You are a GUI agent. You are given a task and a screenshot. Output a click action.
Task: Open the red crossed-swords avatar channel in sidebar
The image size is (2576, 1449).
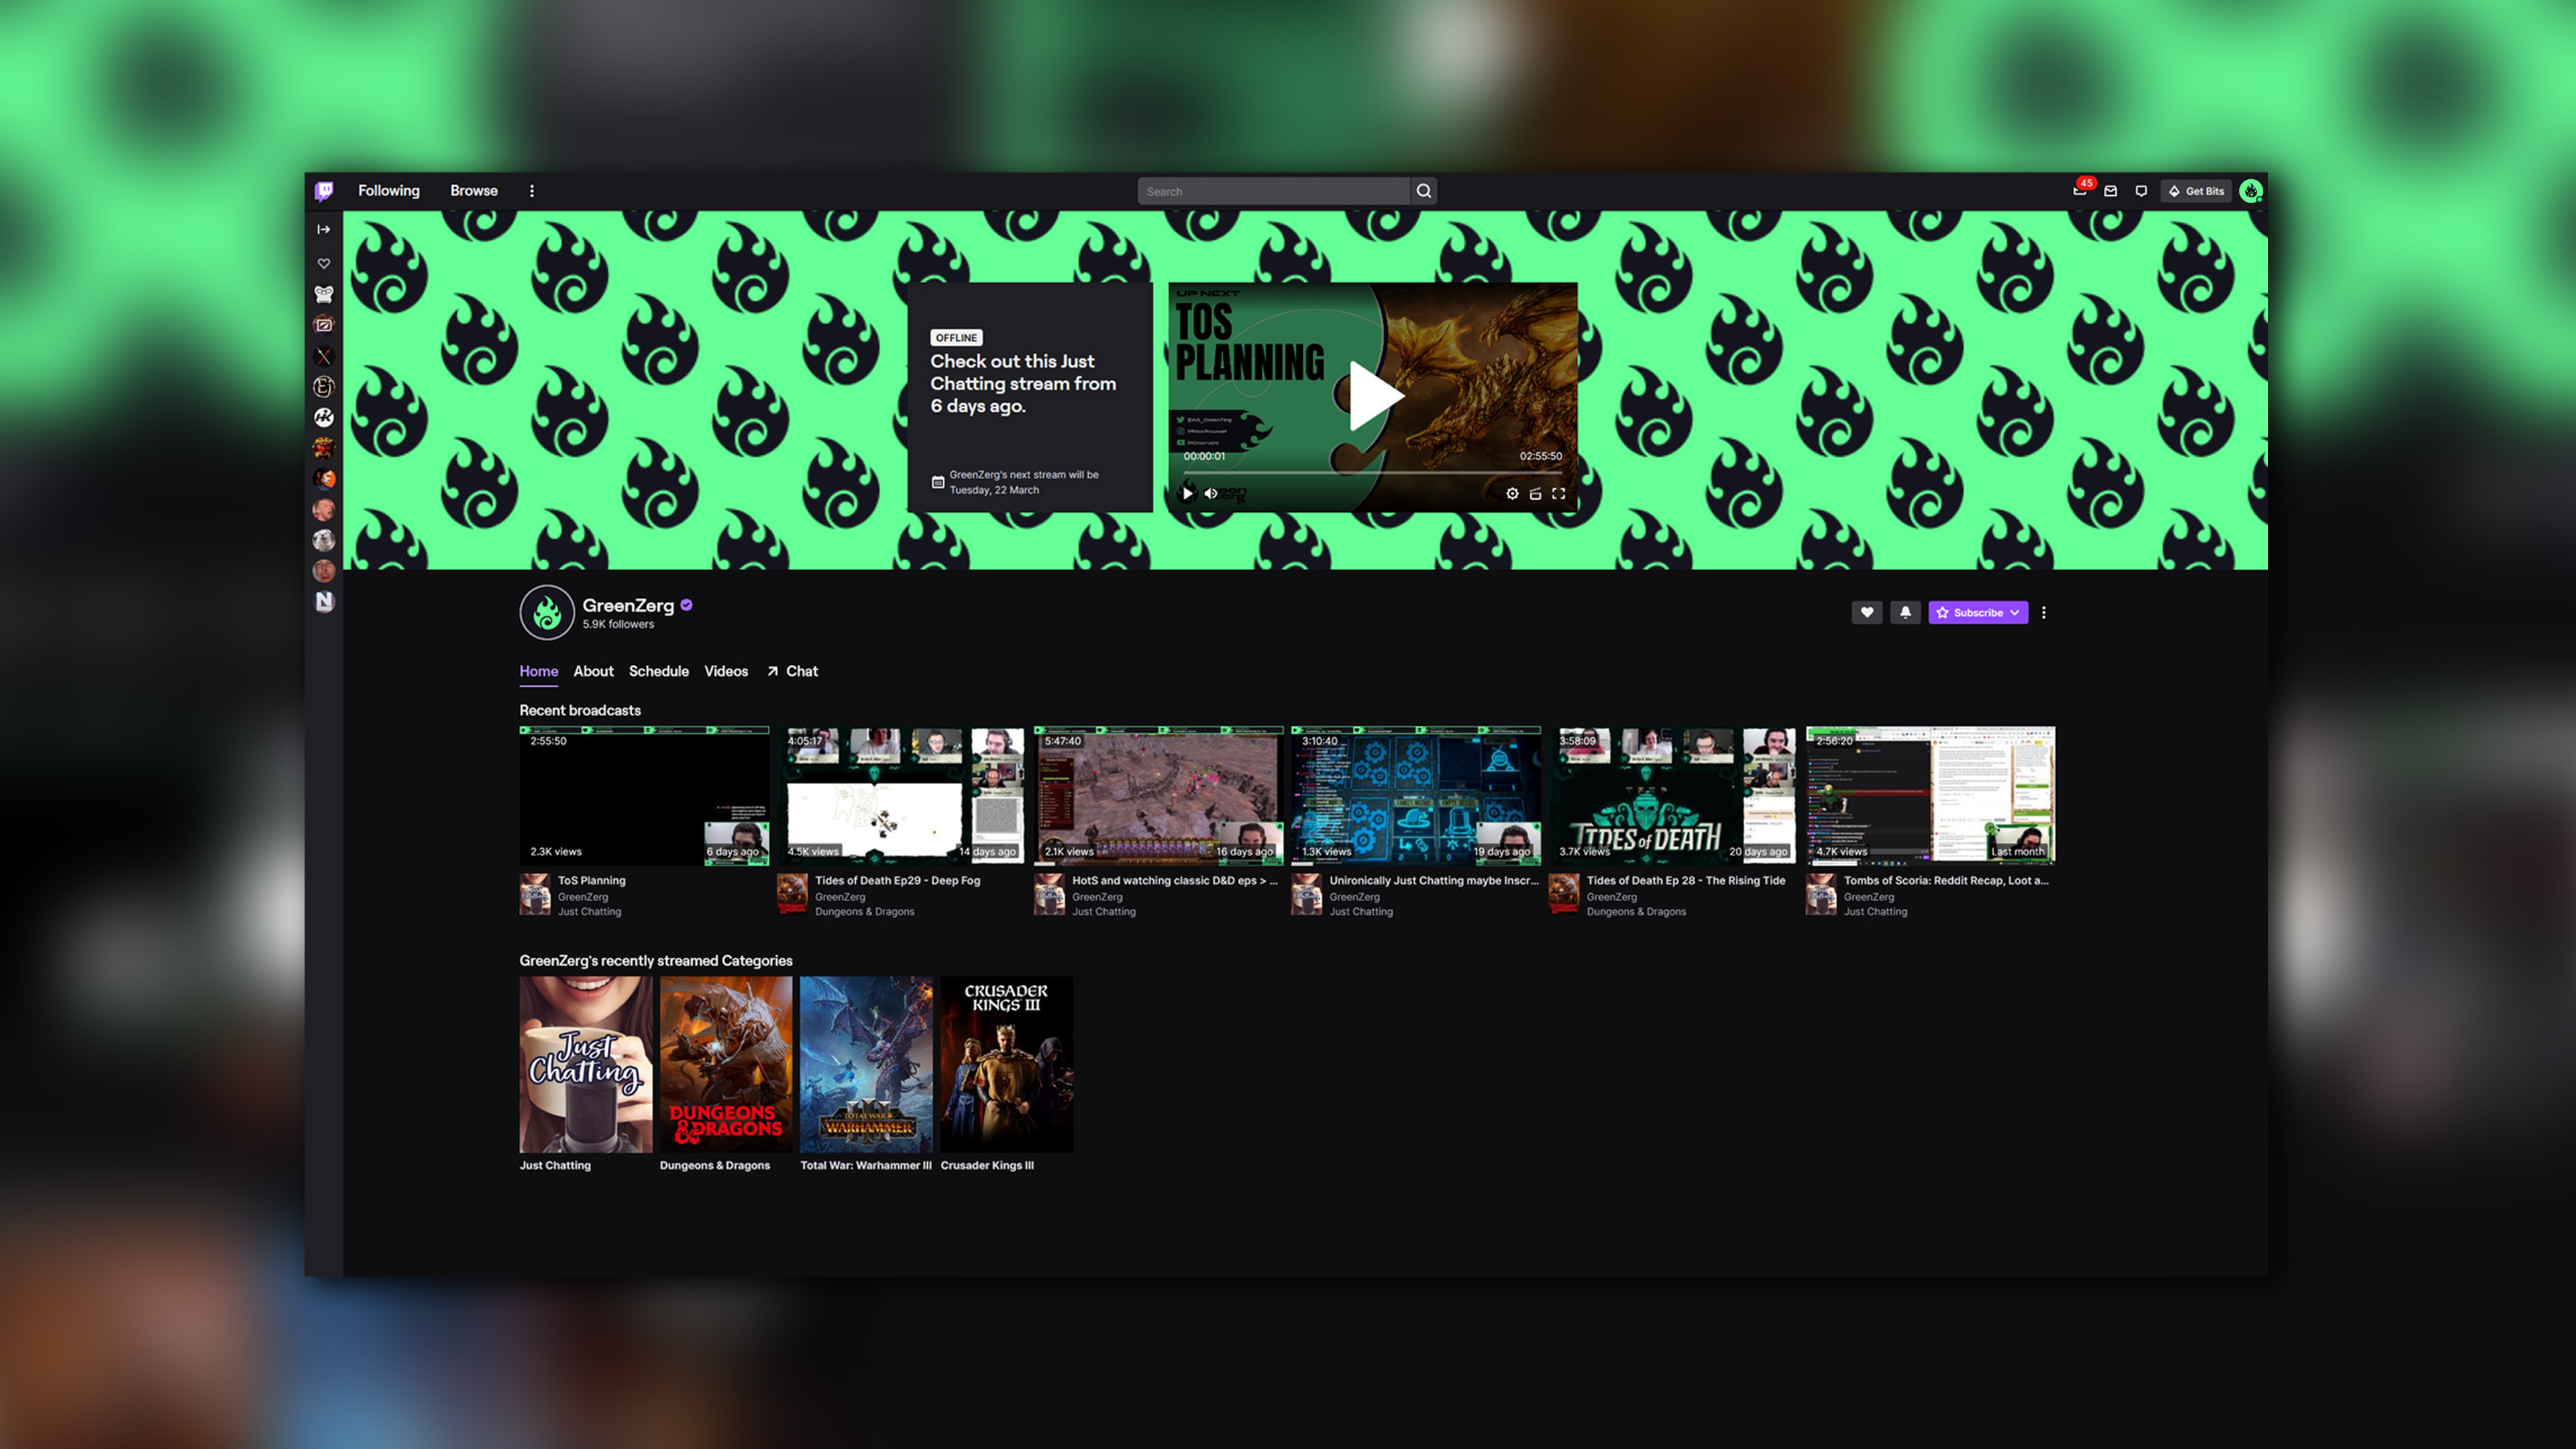click(324, 356)
